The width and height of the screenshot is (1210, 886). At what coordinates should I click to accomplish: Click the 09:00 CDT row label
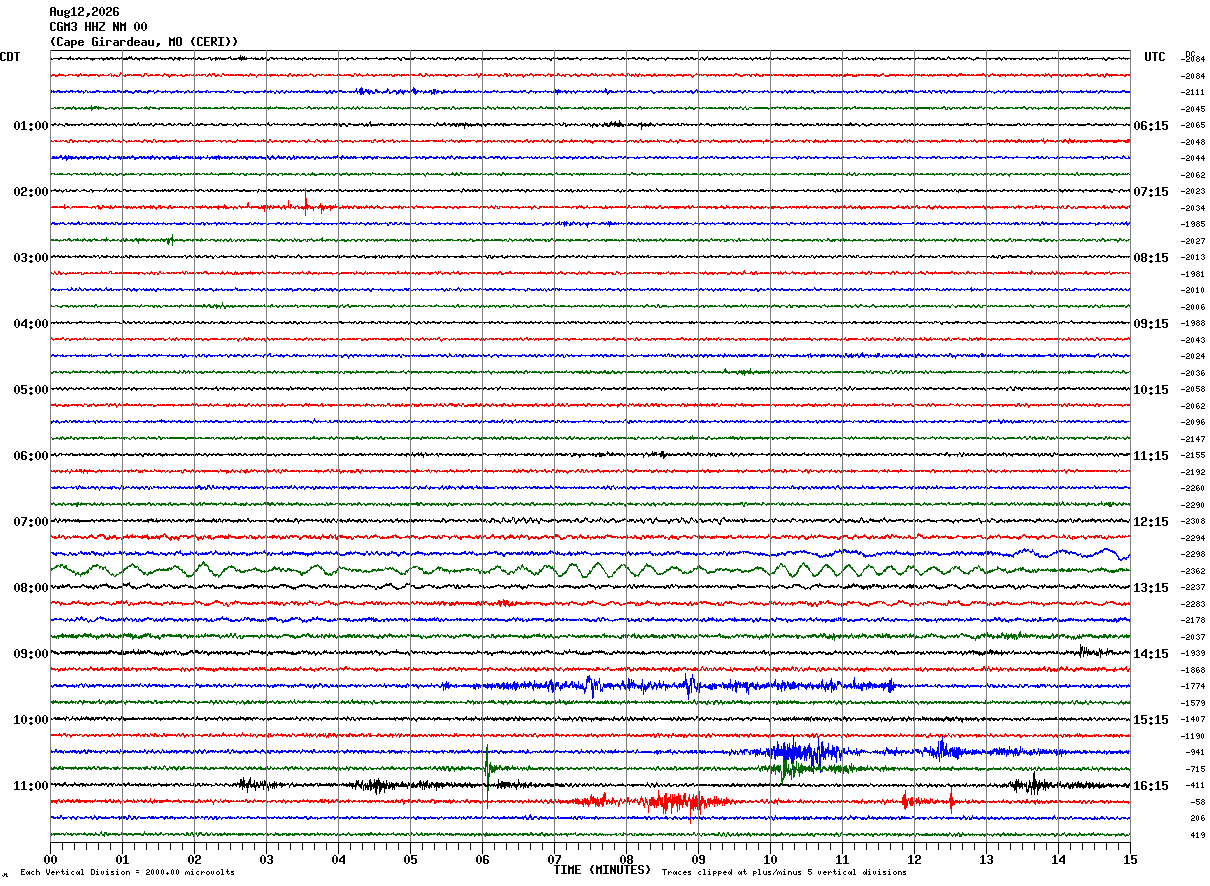pyautogui.click(x=31, y=654)
